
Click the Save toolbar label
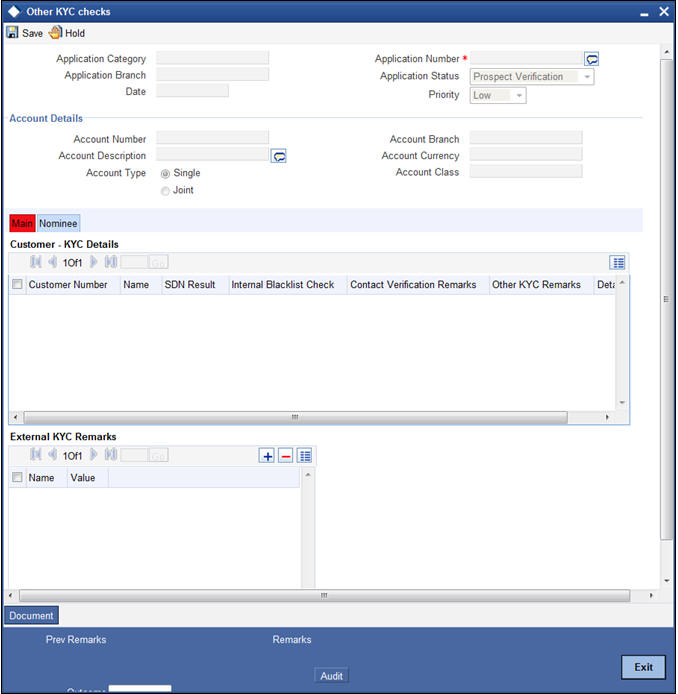coord(33,33)
